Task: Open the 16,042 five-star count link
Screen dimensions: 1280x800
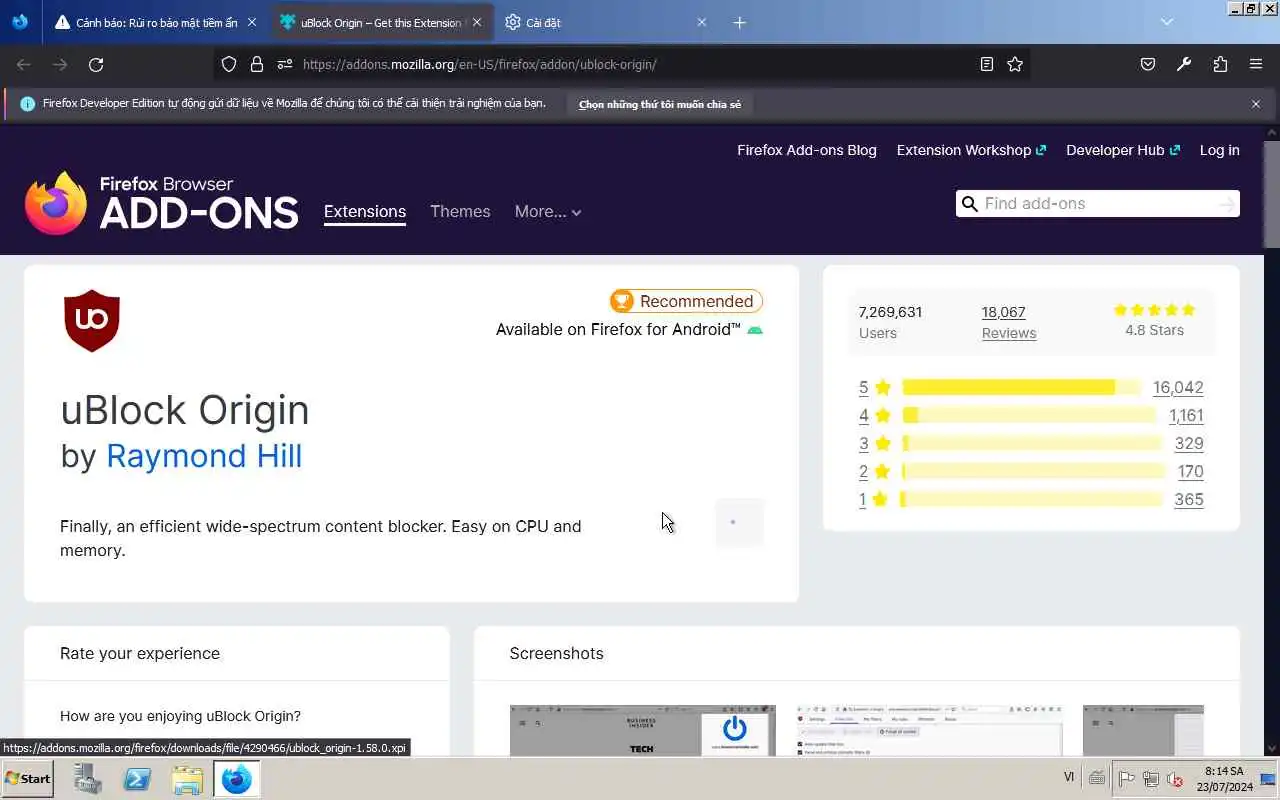Action: tap(1178, 387)
